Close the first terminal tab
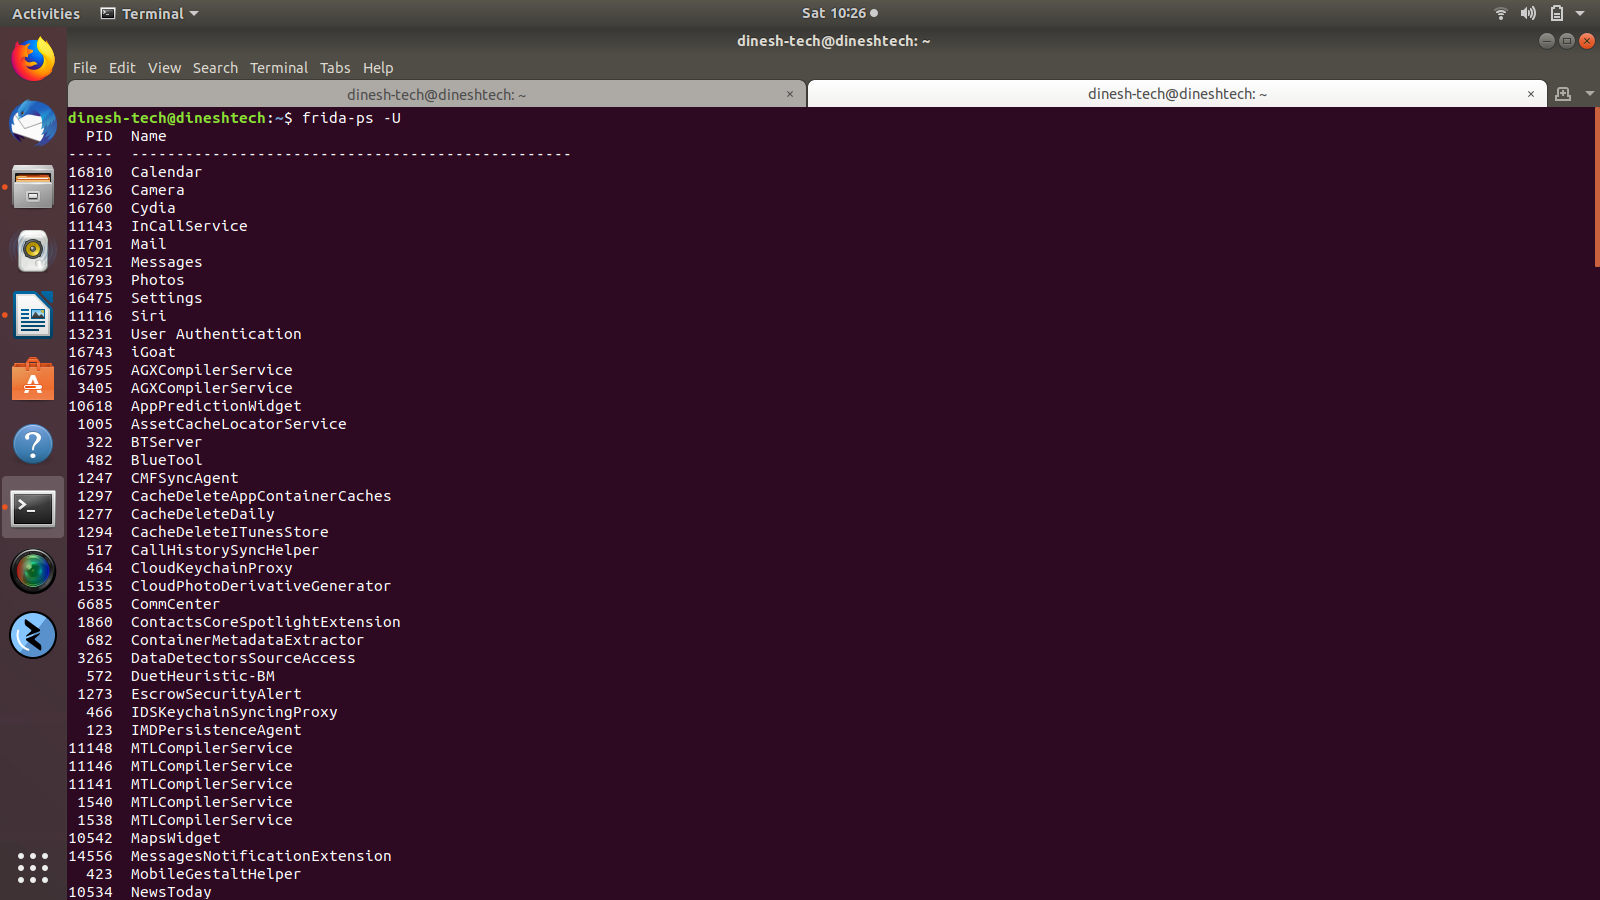This screenshot has width=1600, height=900. [x=790, y=94]
